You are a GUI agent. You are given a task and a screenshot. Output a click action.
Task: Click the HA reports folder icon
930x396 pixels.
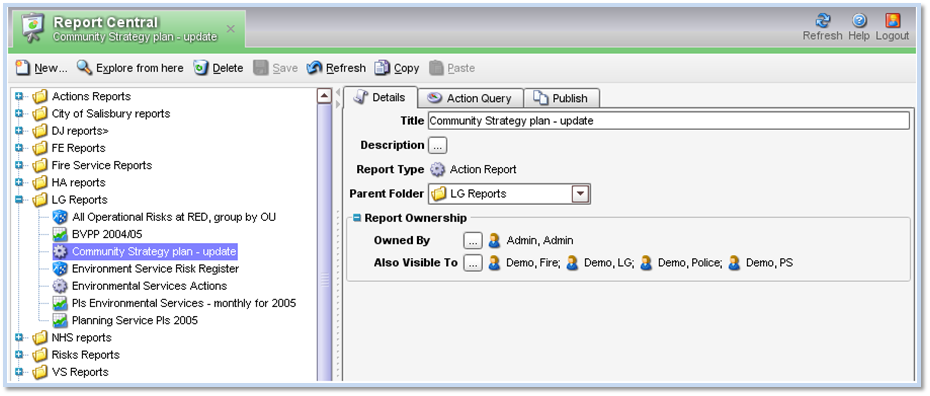pyautogui.click(x=40, y=182)
